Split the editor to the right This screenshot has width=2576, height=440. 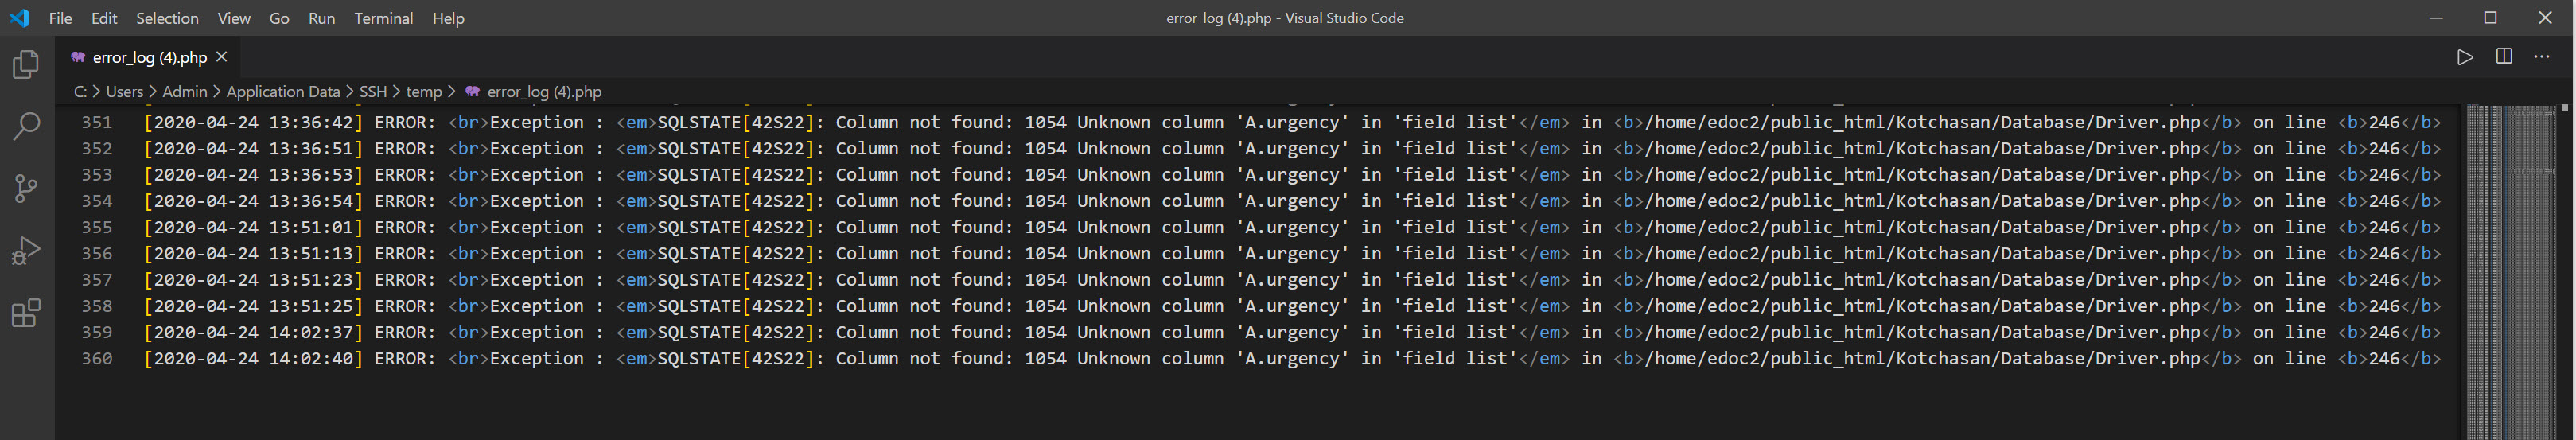(2504, 57)
